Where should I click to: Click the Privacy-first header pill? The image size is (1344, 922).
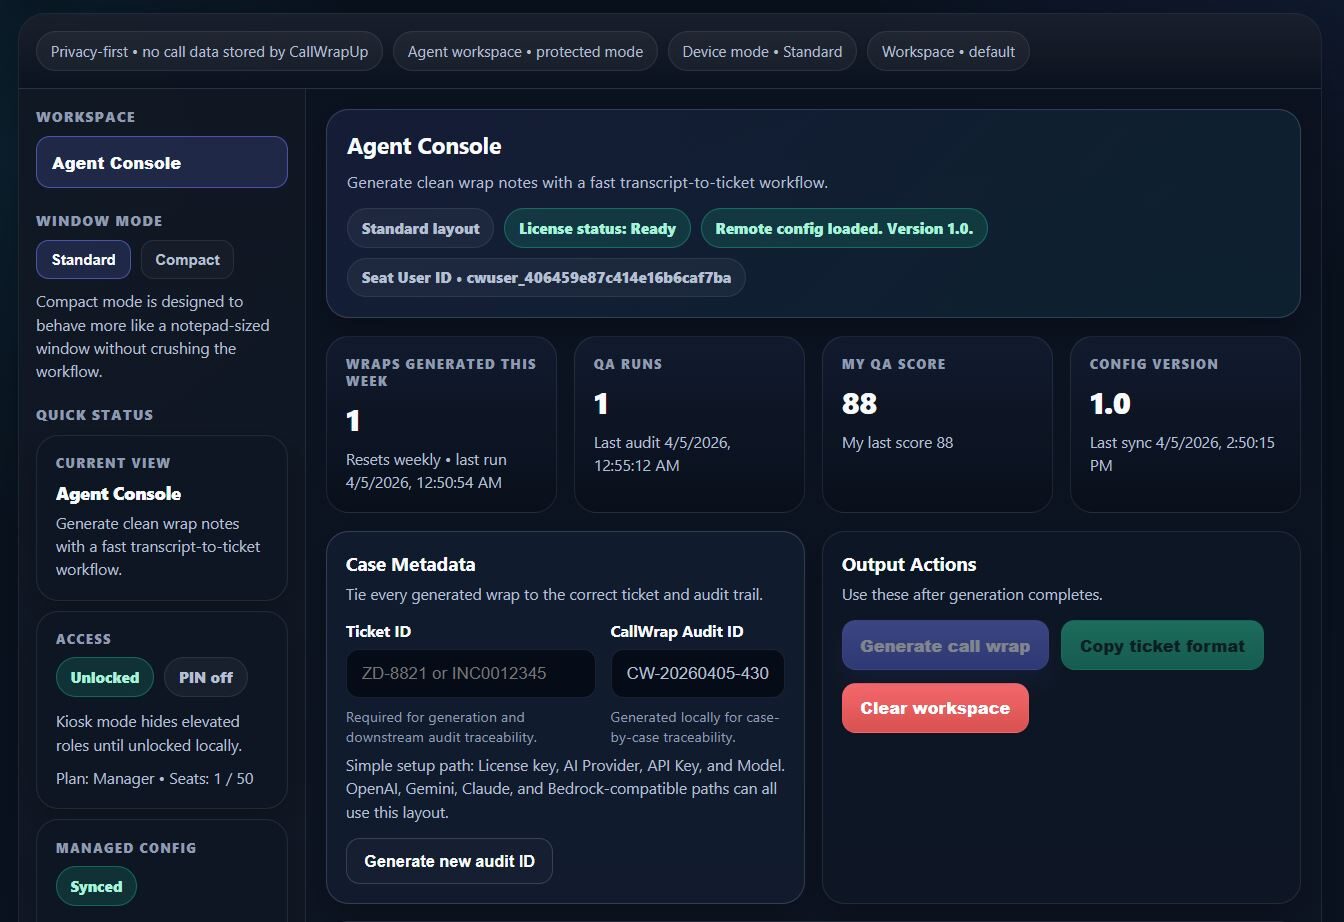pos(210,51)
